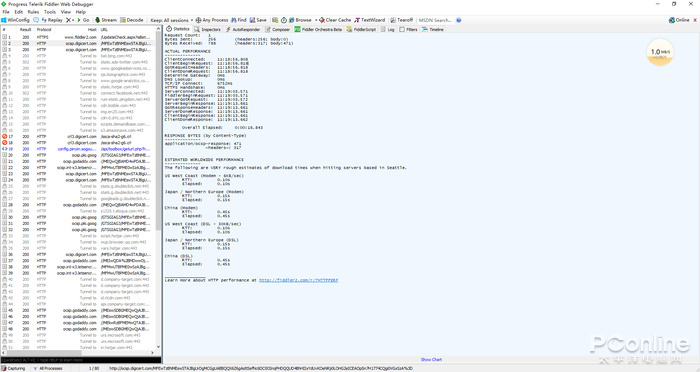This screenshot has width=700, height=372.
Task: Toggle the Decode option
Action: [132, 20]
